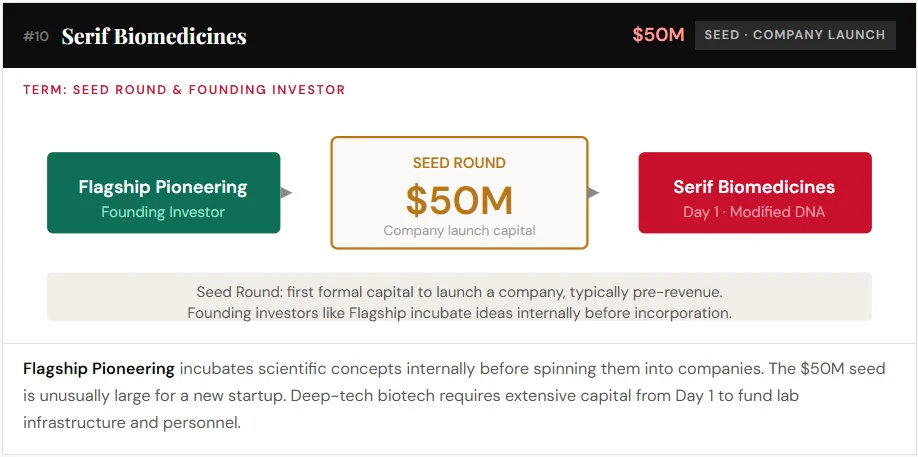Click the SEED ROUND heading in the center box

459,163
